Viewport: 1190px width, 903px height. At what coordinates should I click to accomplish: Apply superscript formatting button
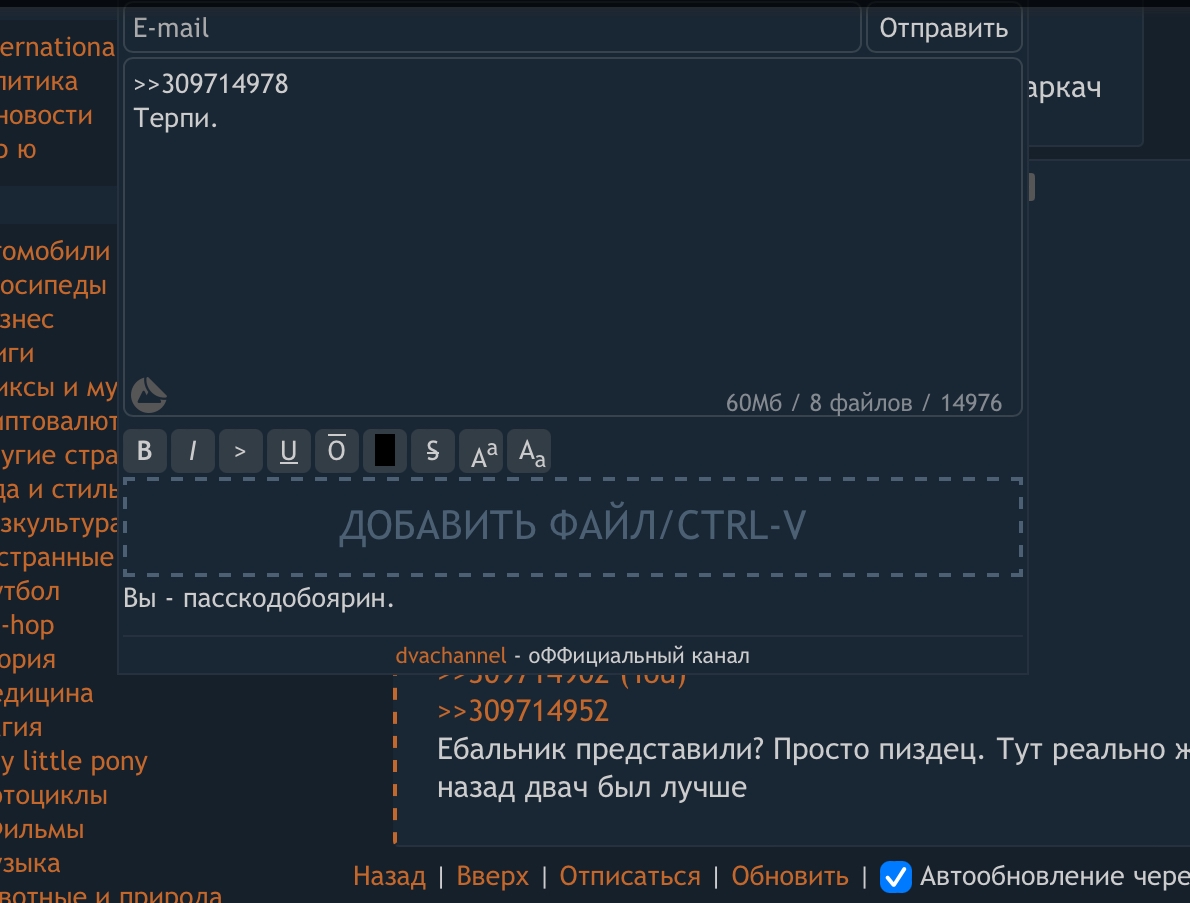tap(480, 452)
